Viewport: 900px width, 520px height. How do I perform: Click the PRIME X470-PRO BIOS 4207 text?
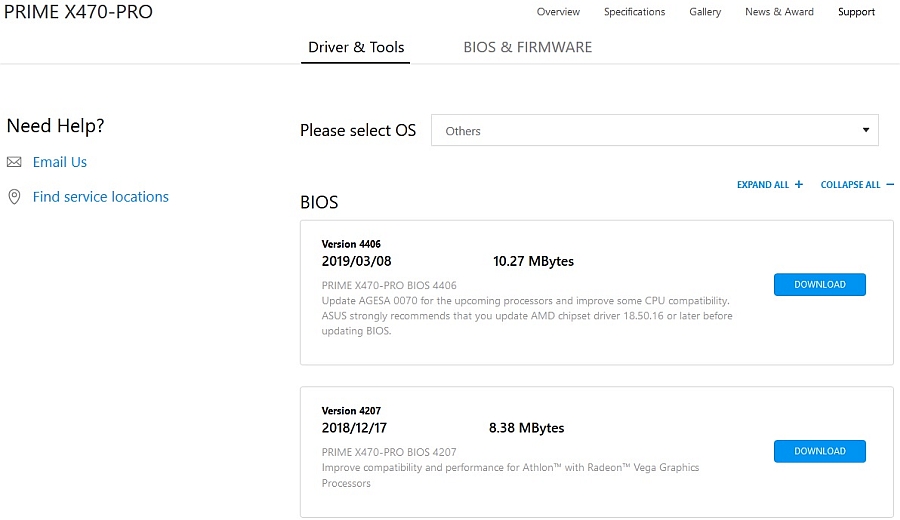coord(389,452)
